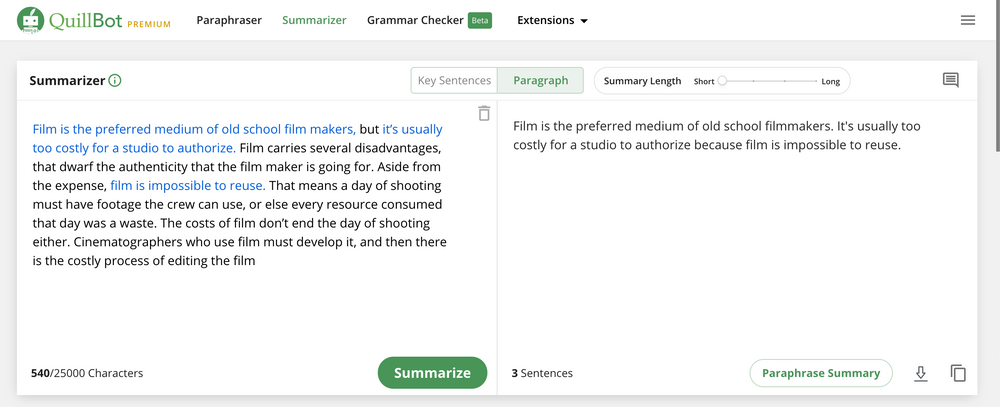Switch to Key Sentences mode
Viewport: 1000px width, 407px height.
(455, 81)
